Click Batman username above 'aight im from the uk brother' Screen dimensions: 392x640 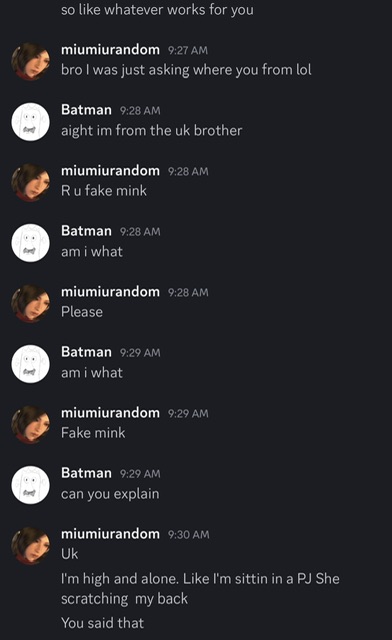[86, 110]
